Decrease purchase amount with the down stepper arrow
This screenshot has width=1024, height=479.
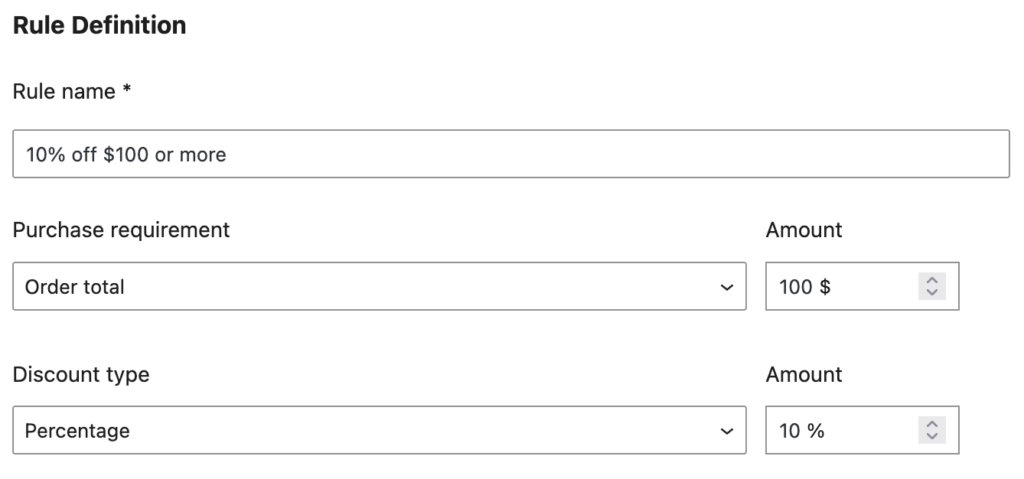click(932, 293)
